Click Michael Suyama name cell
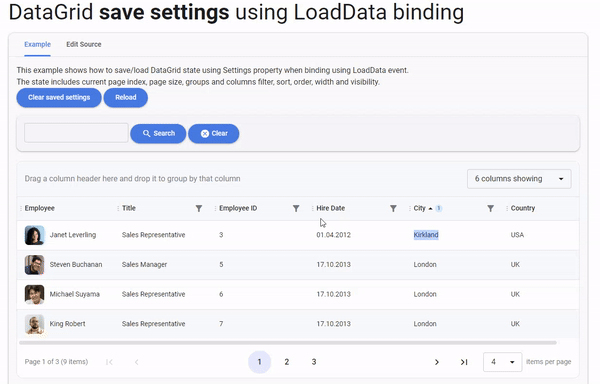 75,294
